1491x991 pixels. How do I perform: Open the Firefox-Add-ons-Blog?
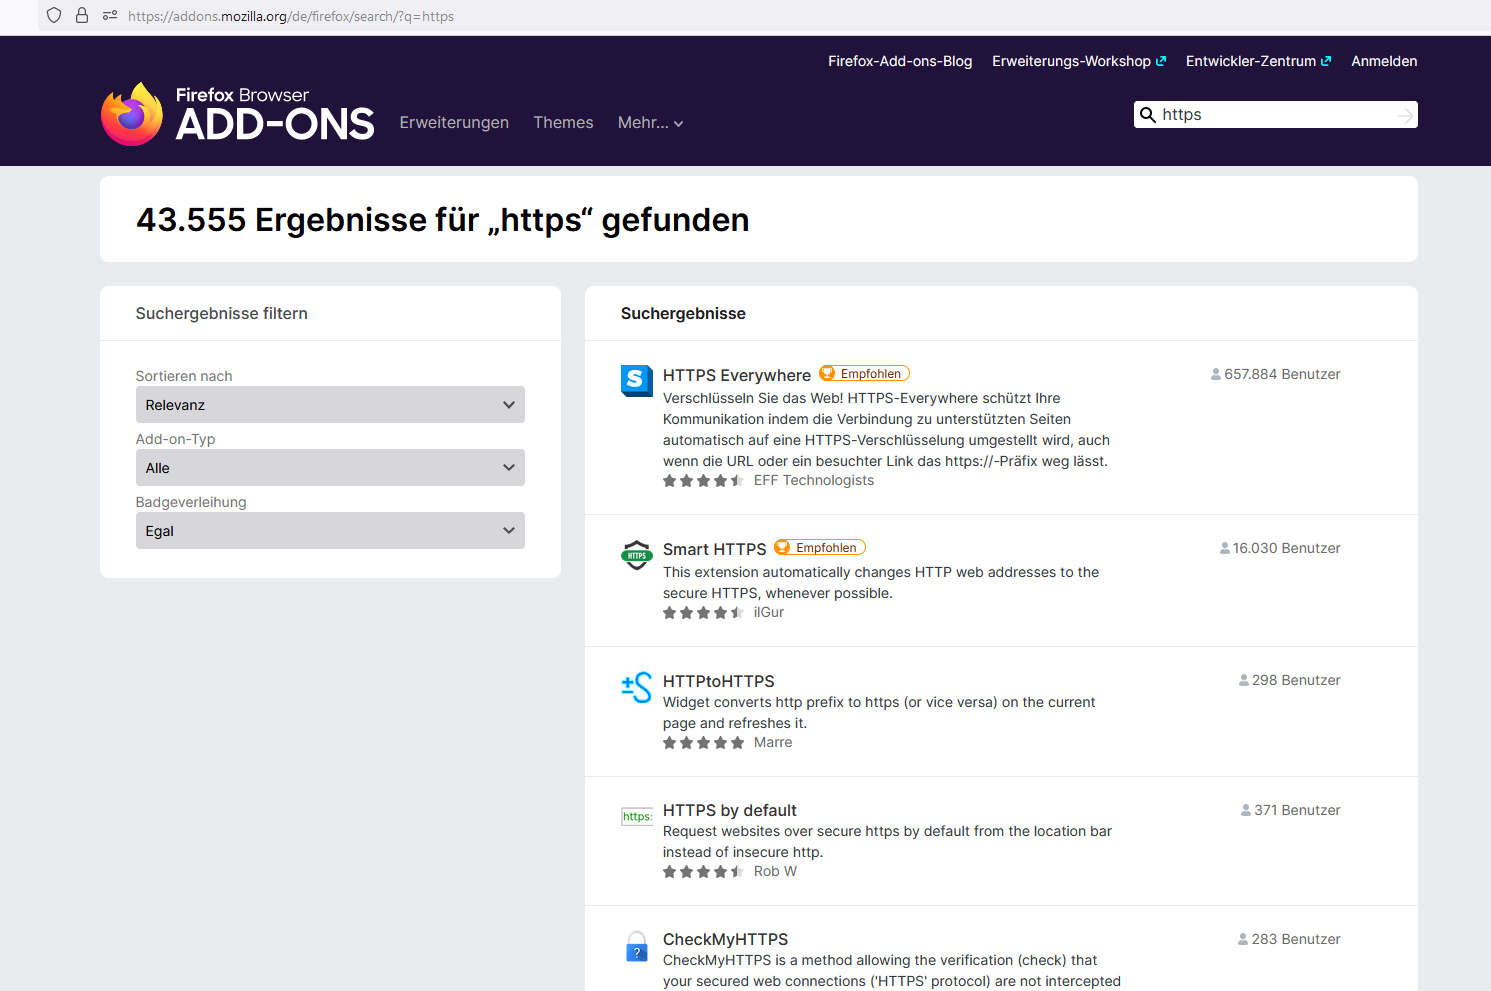click(899, 60)
